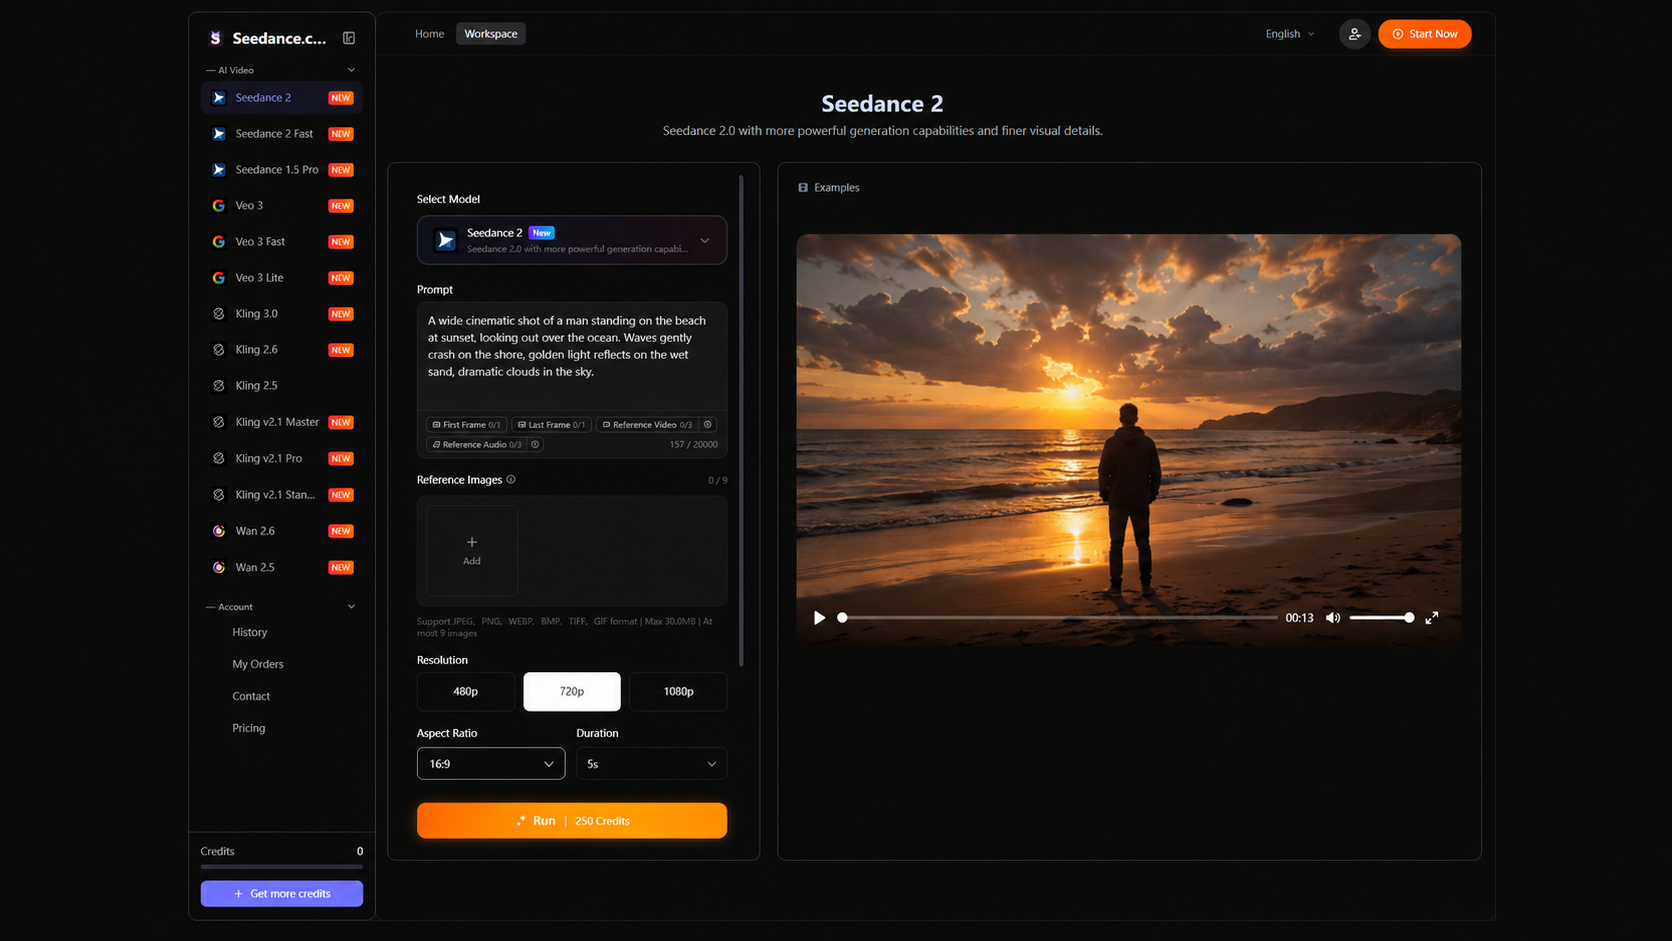Open the Kling v2.1 Pro model

point(281,458)
